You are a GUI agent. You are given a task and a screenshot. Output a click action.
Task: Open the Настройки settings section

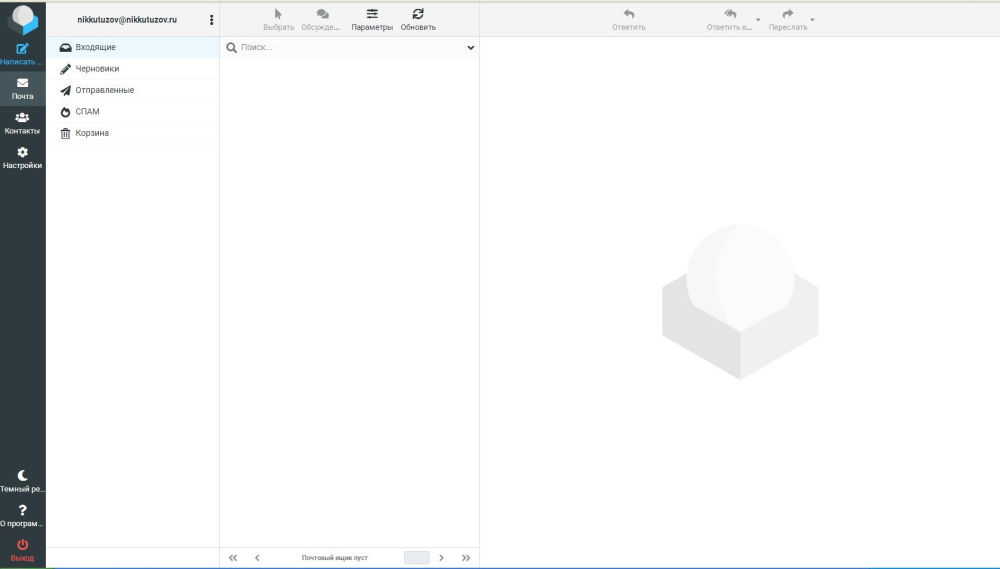click(22, 158)
